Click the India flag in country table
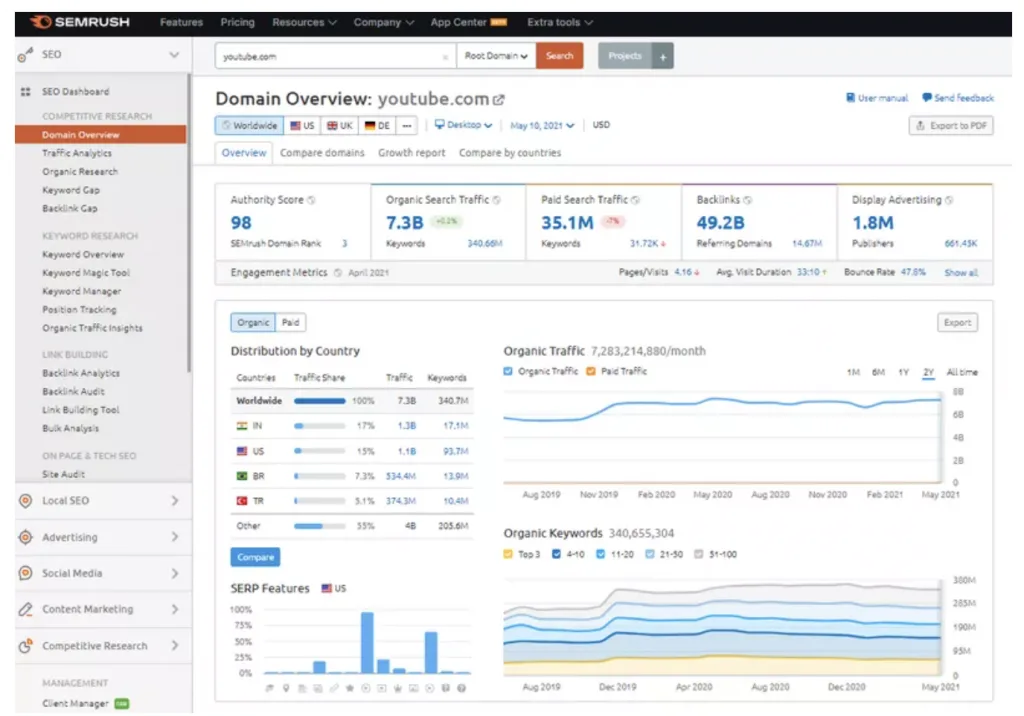Image resolution: width=1024 pixels, height=716 pixels. 242,426
